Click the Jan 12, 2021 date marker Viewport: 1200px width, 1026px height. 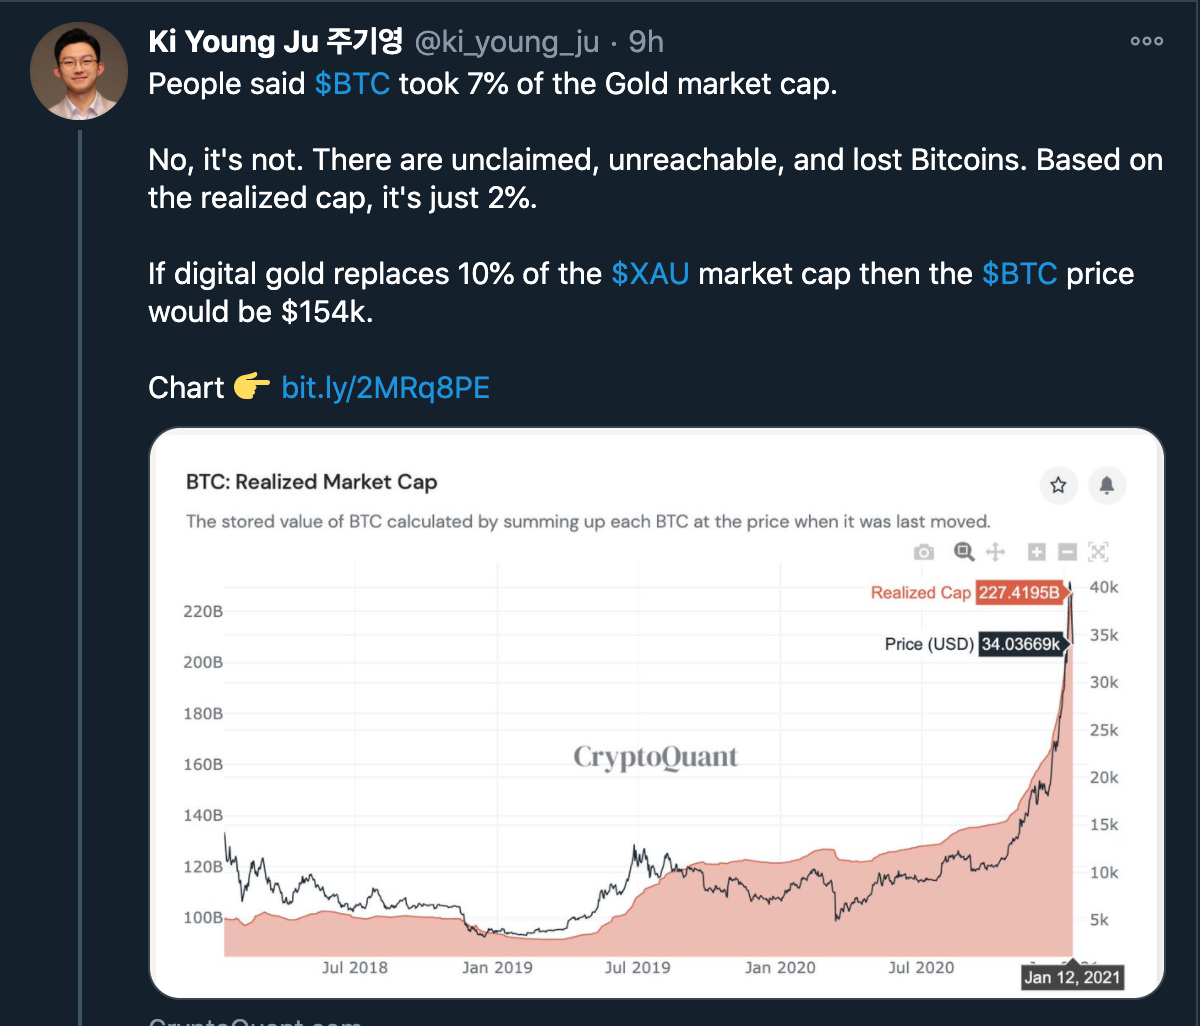point(1072,977)
